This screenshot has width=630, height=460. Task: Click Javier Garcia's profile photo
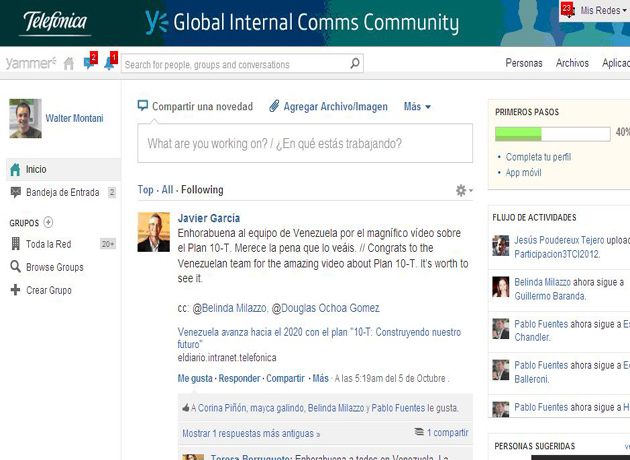tap(154, 231)
